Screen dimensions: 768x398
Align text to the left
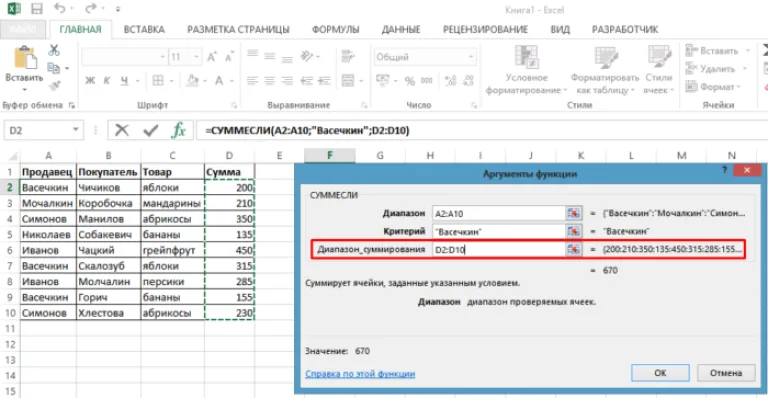point(252,80)
